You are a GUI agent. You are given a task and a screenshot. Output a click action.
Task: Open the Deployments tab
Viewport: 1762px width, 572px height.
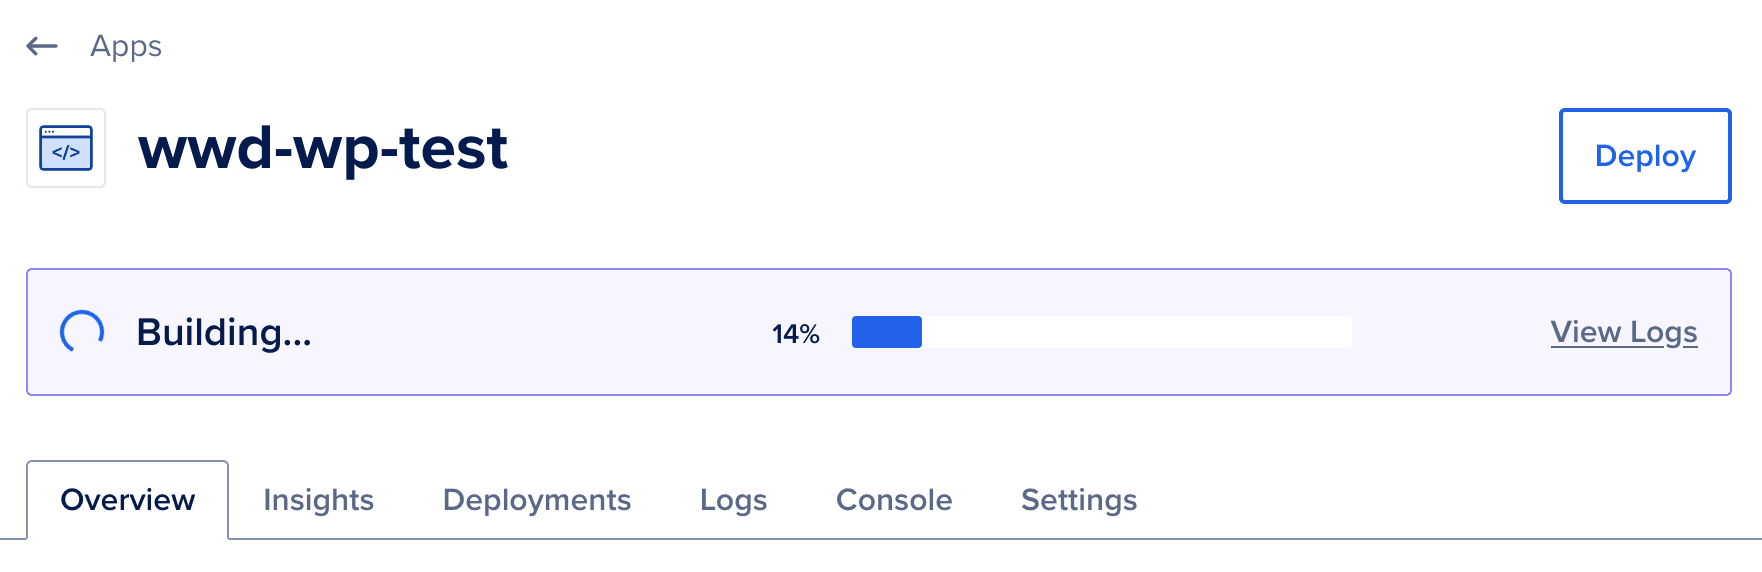coord(537,500)
